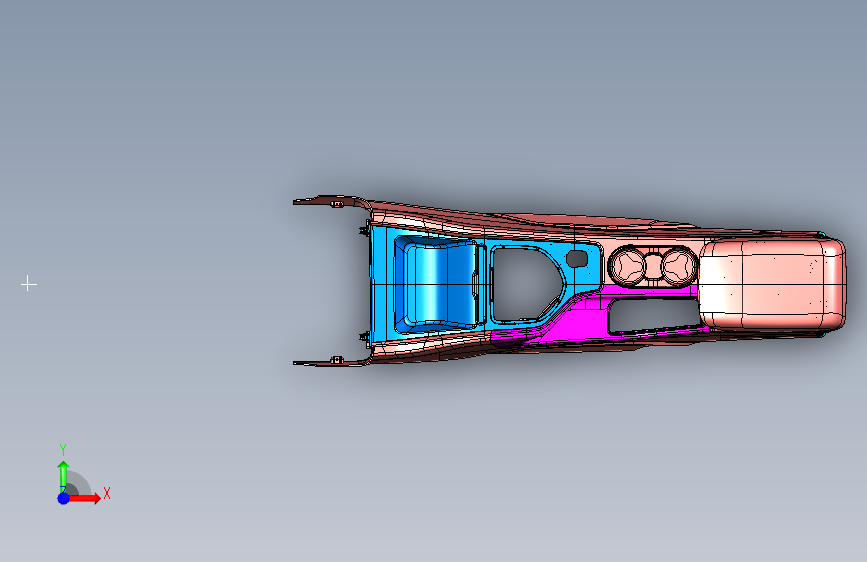The width and height of the screenshot is (867, 562).
Task: Click the green Y axis arrow of triad
Action: point(63,476)
